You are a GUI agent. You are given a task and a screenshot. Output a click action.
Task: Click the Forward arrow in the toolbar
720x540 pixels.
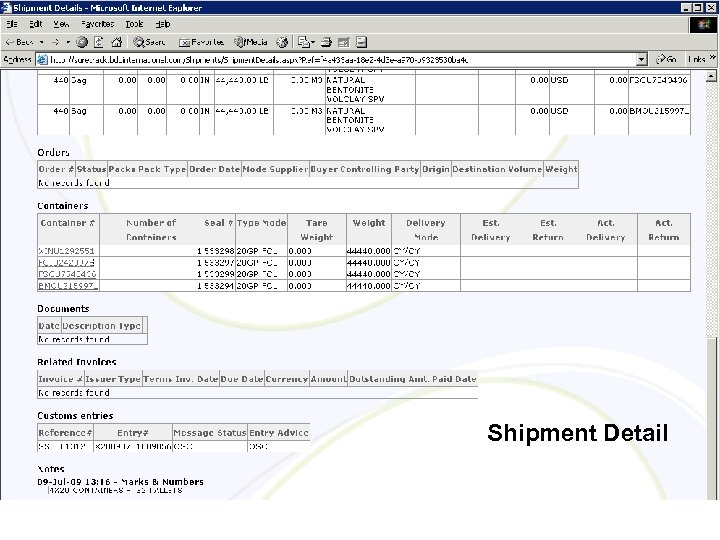click(x=56, y=42)
